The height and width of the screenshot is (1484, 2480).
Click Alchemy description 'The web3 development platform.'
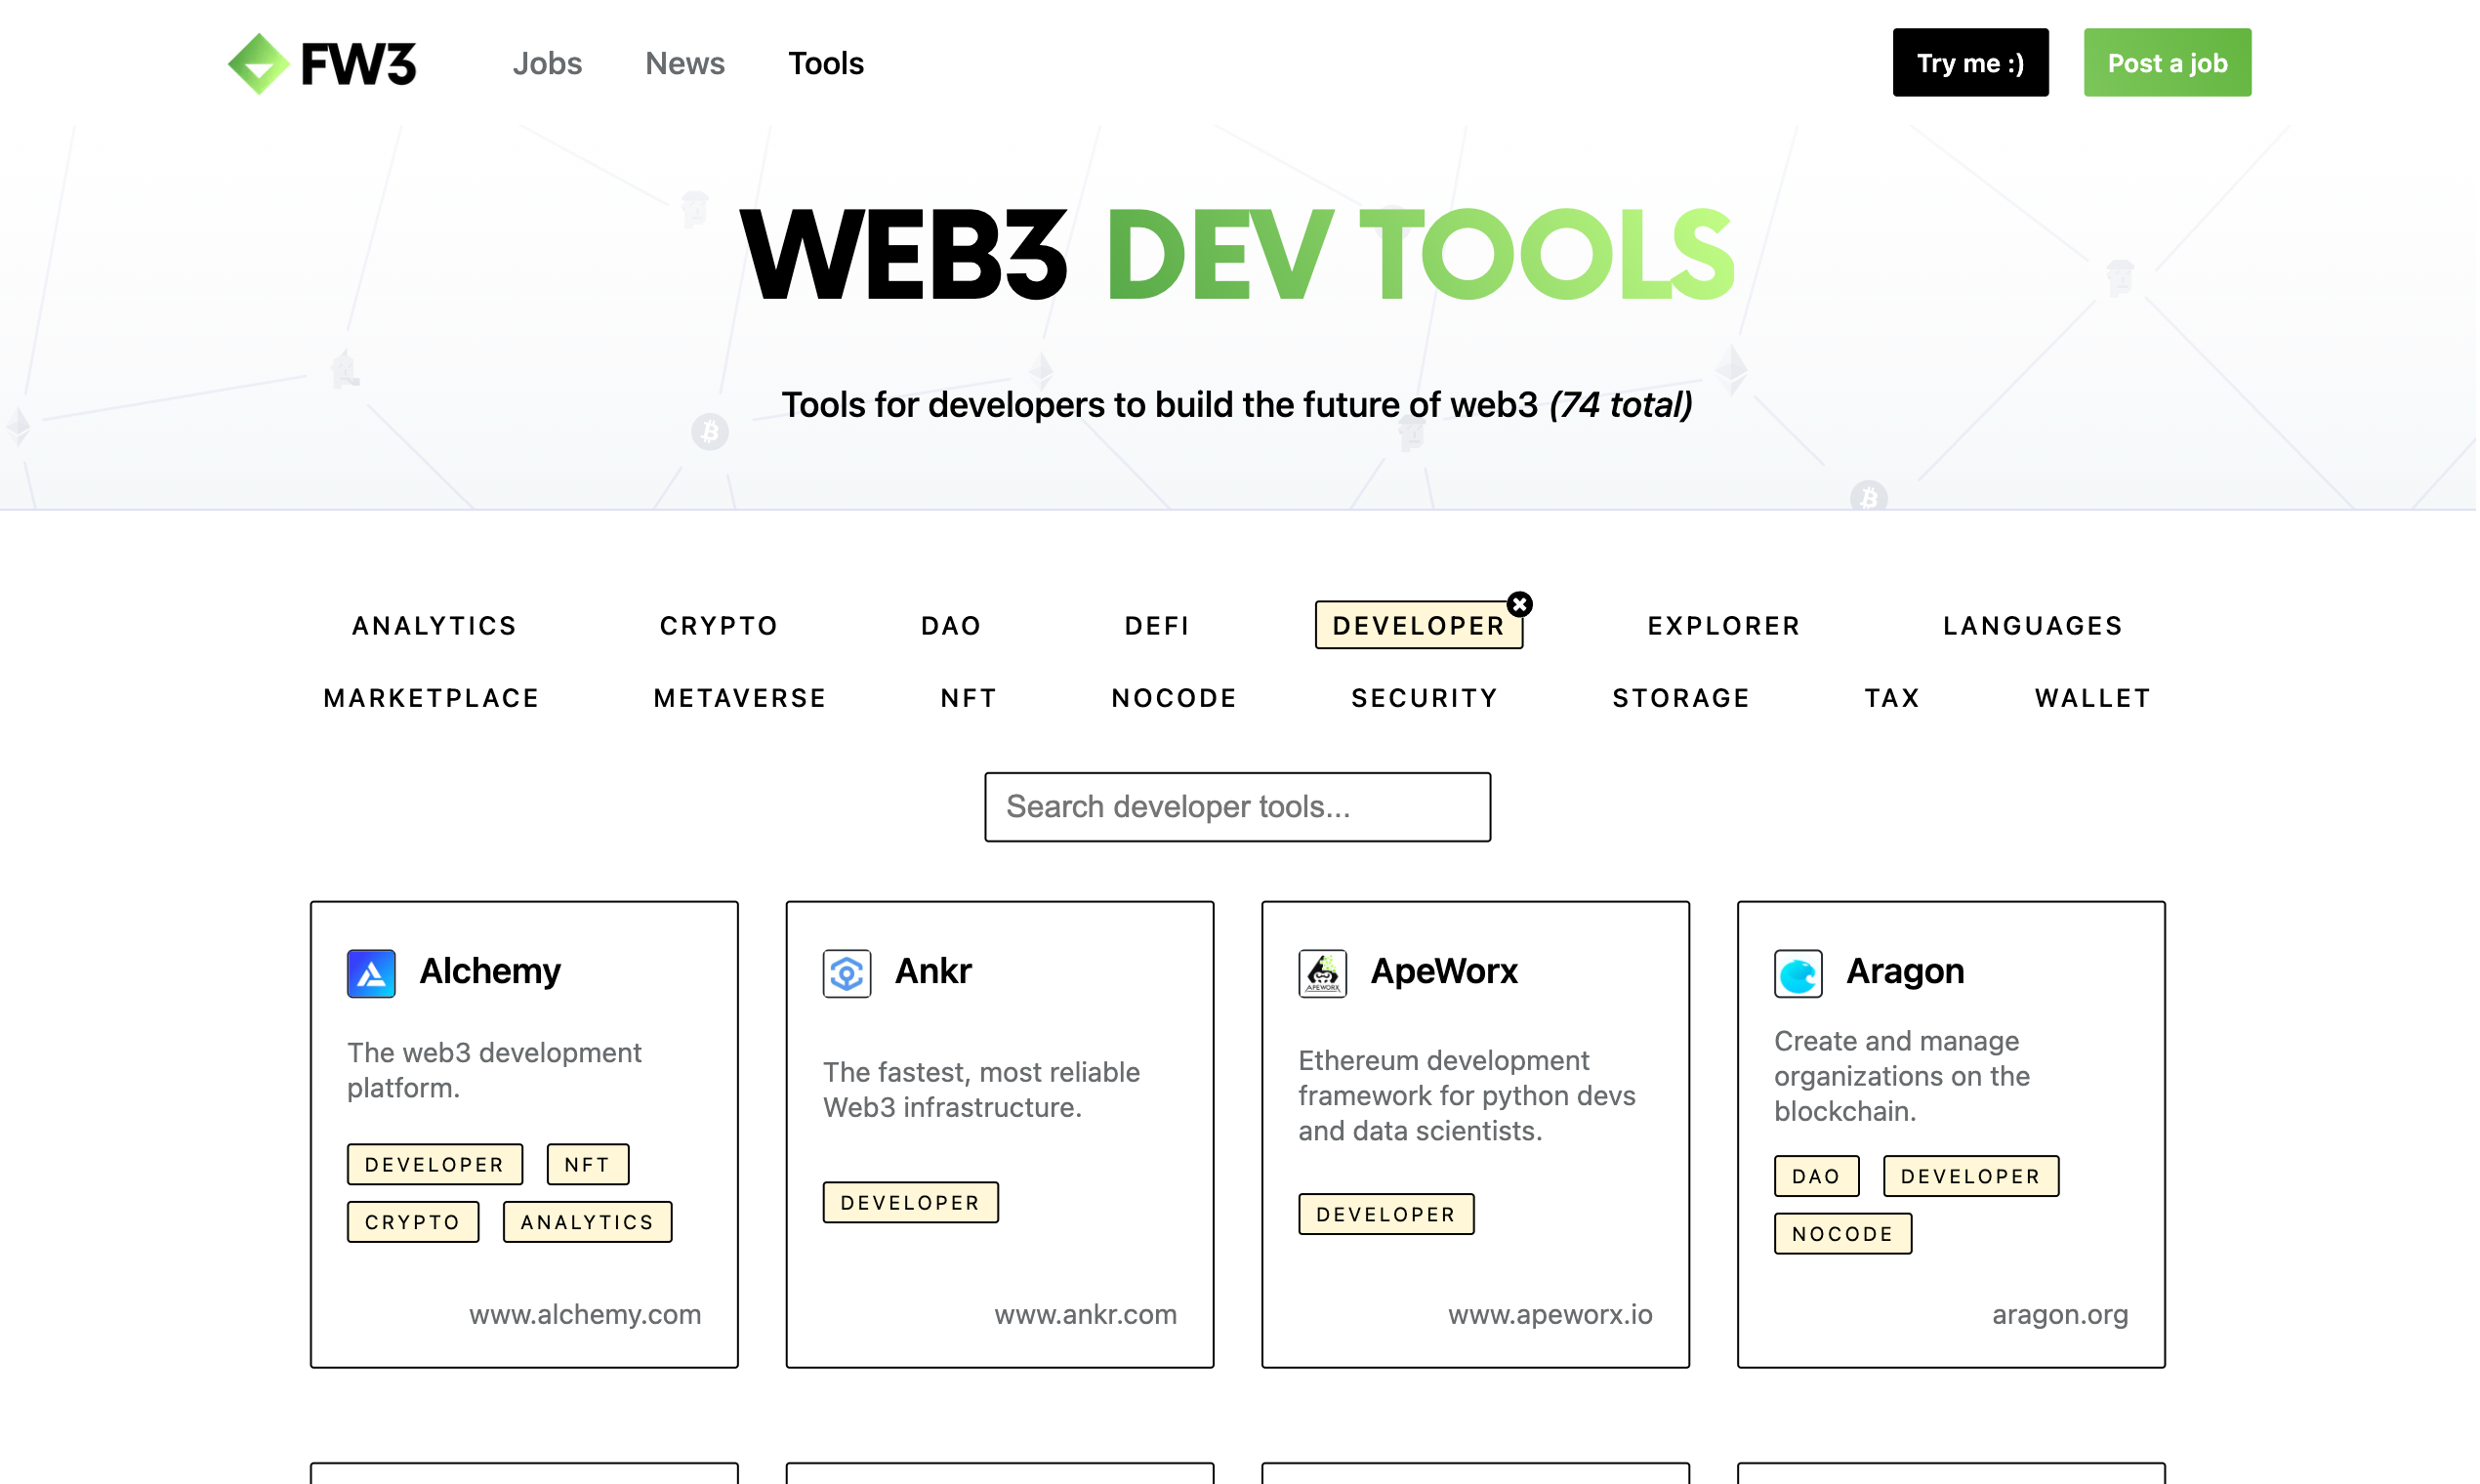click(x=494, y=1070)
